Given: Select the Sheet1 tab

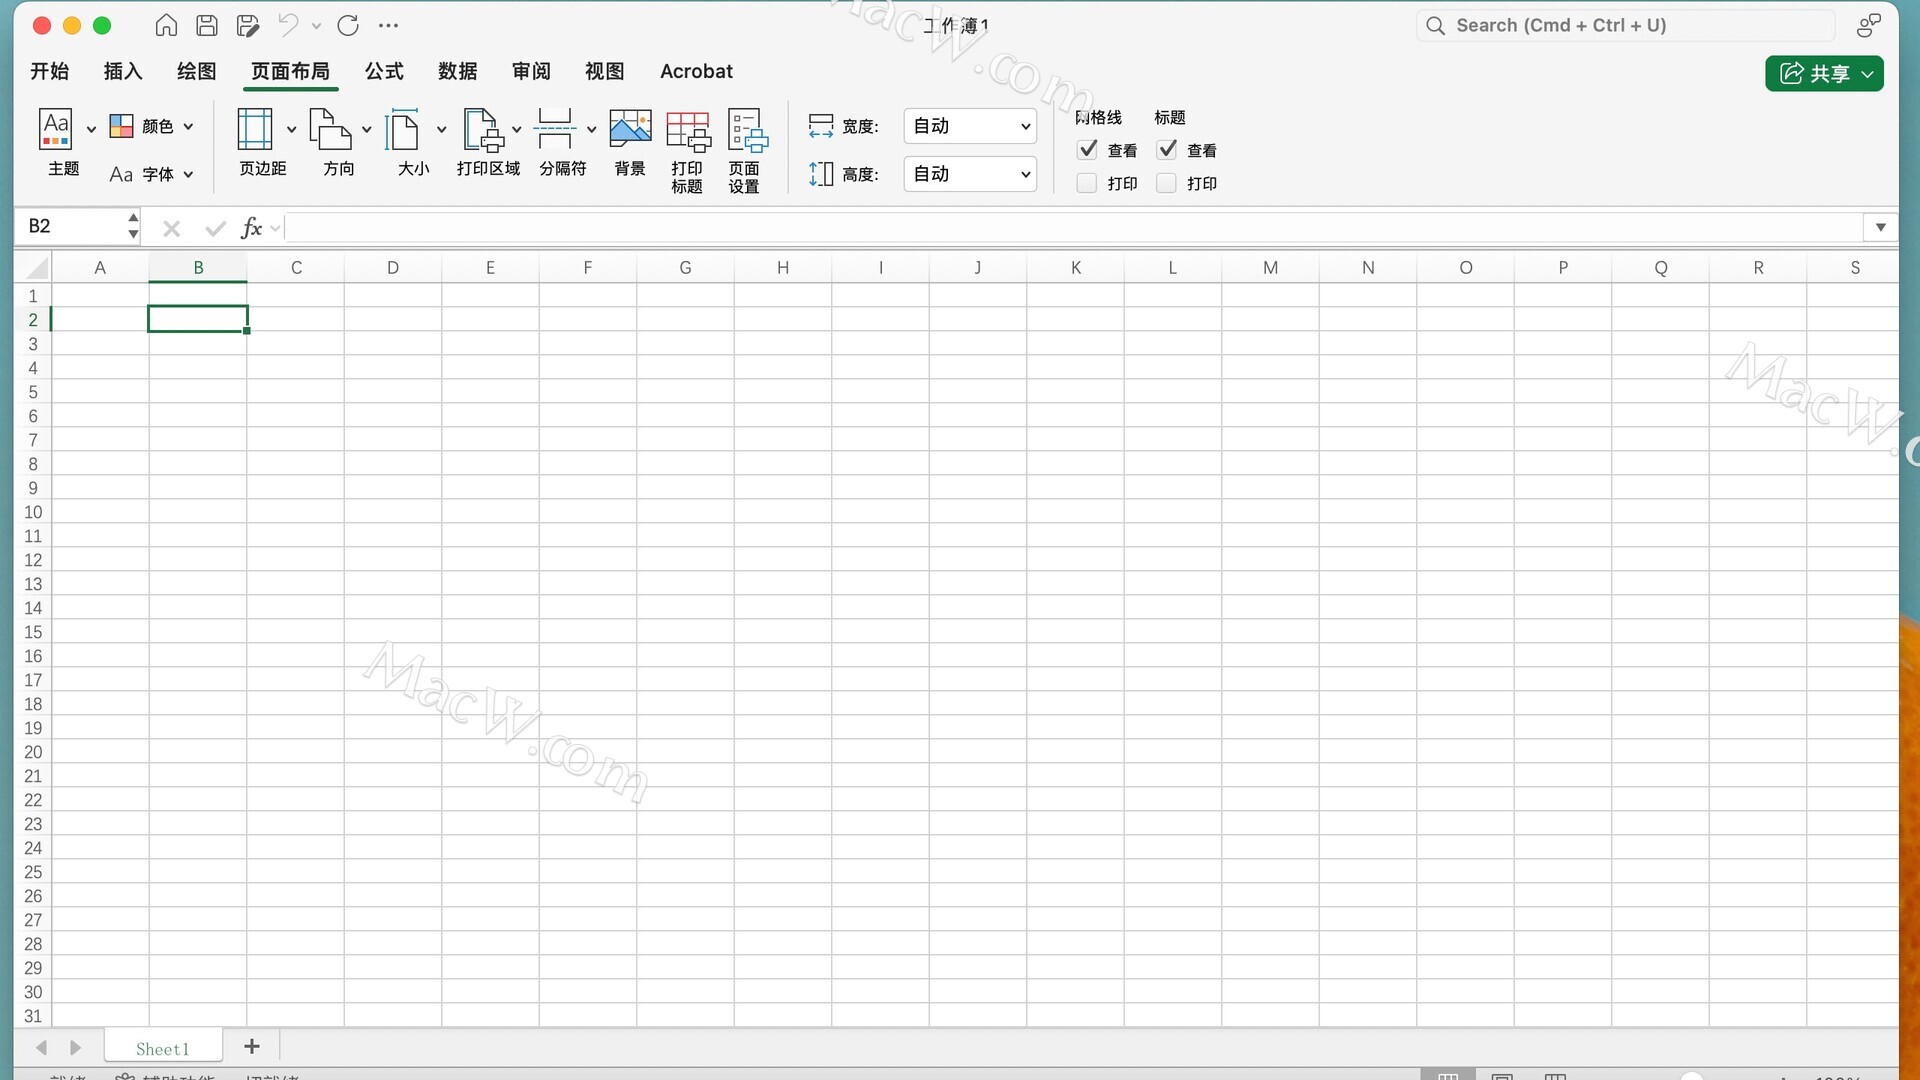Looking at the screenshot, I should (x=162, y=1048).
